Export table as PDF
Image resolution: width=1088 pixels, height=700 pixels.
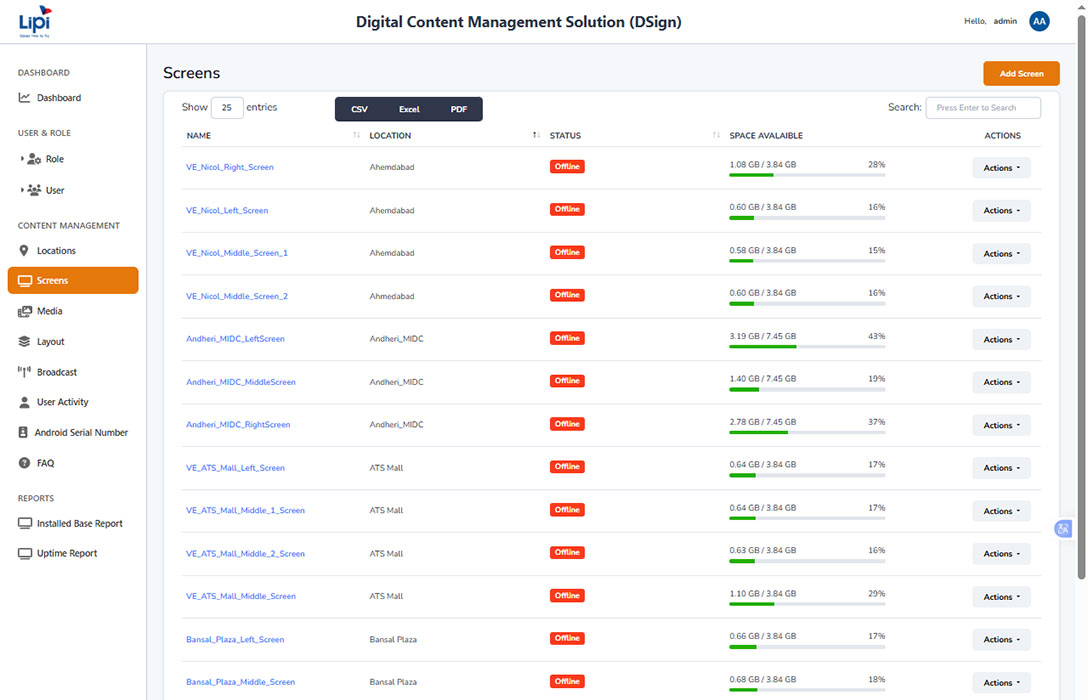459,109
